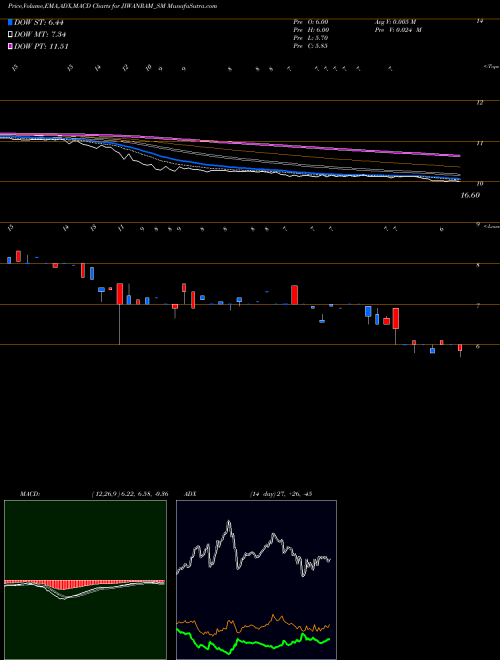Click the price axis label 14
This screenshot has width=500, height=660.
pyautogui.click(x=479, y=21)
